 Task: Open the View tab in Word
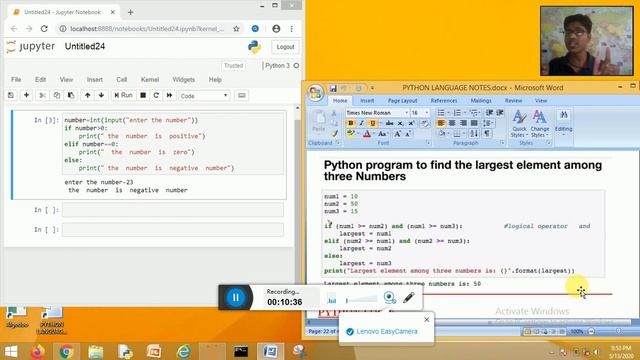tap(541, 100)
